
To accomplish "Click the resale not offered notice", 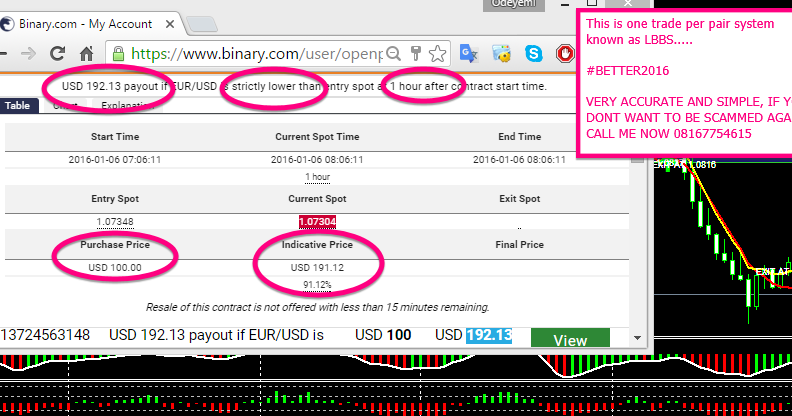I will coord(317,307).
